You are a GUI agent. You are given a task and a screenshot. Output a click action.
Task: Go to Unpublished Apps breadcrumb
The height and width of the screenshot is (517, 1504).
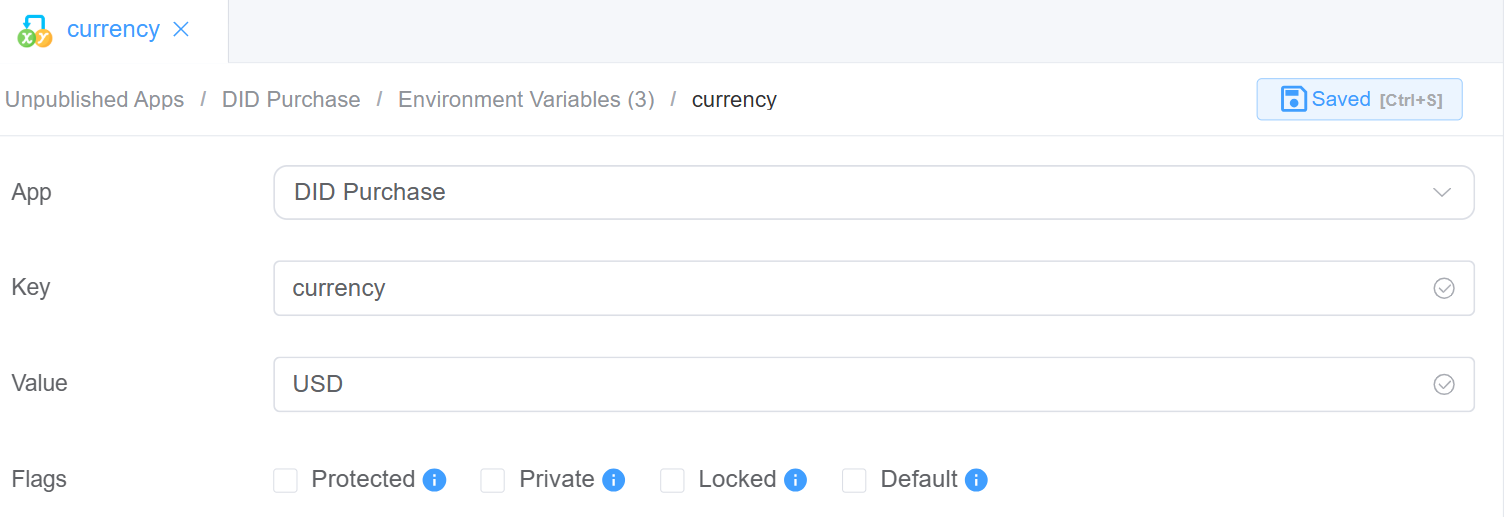click(x=95, y=100)
